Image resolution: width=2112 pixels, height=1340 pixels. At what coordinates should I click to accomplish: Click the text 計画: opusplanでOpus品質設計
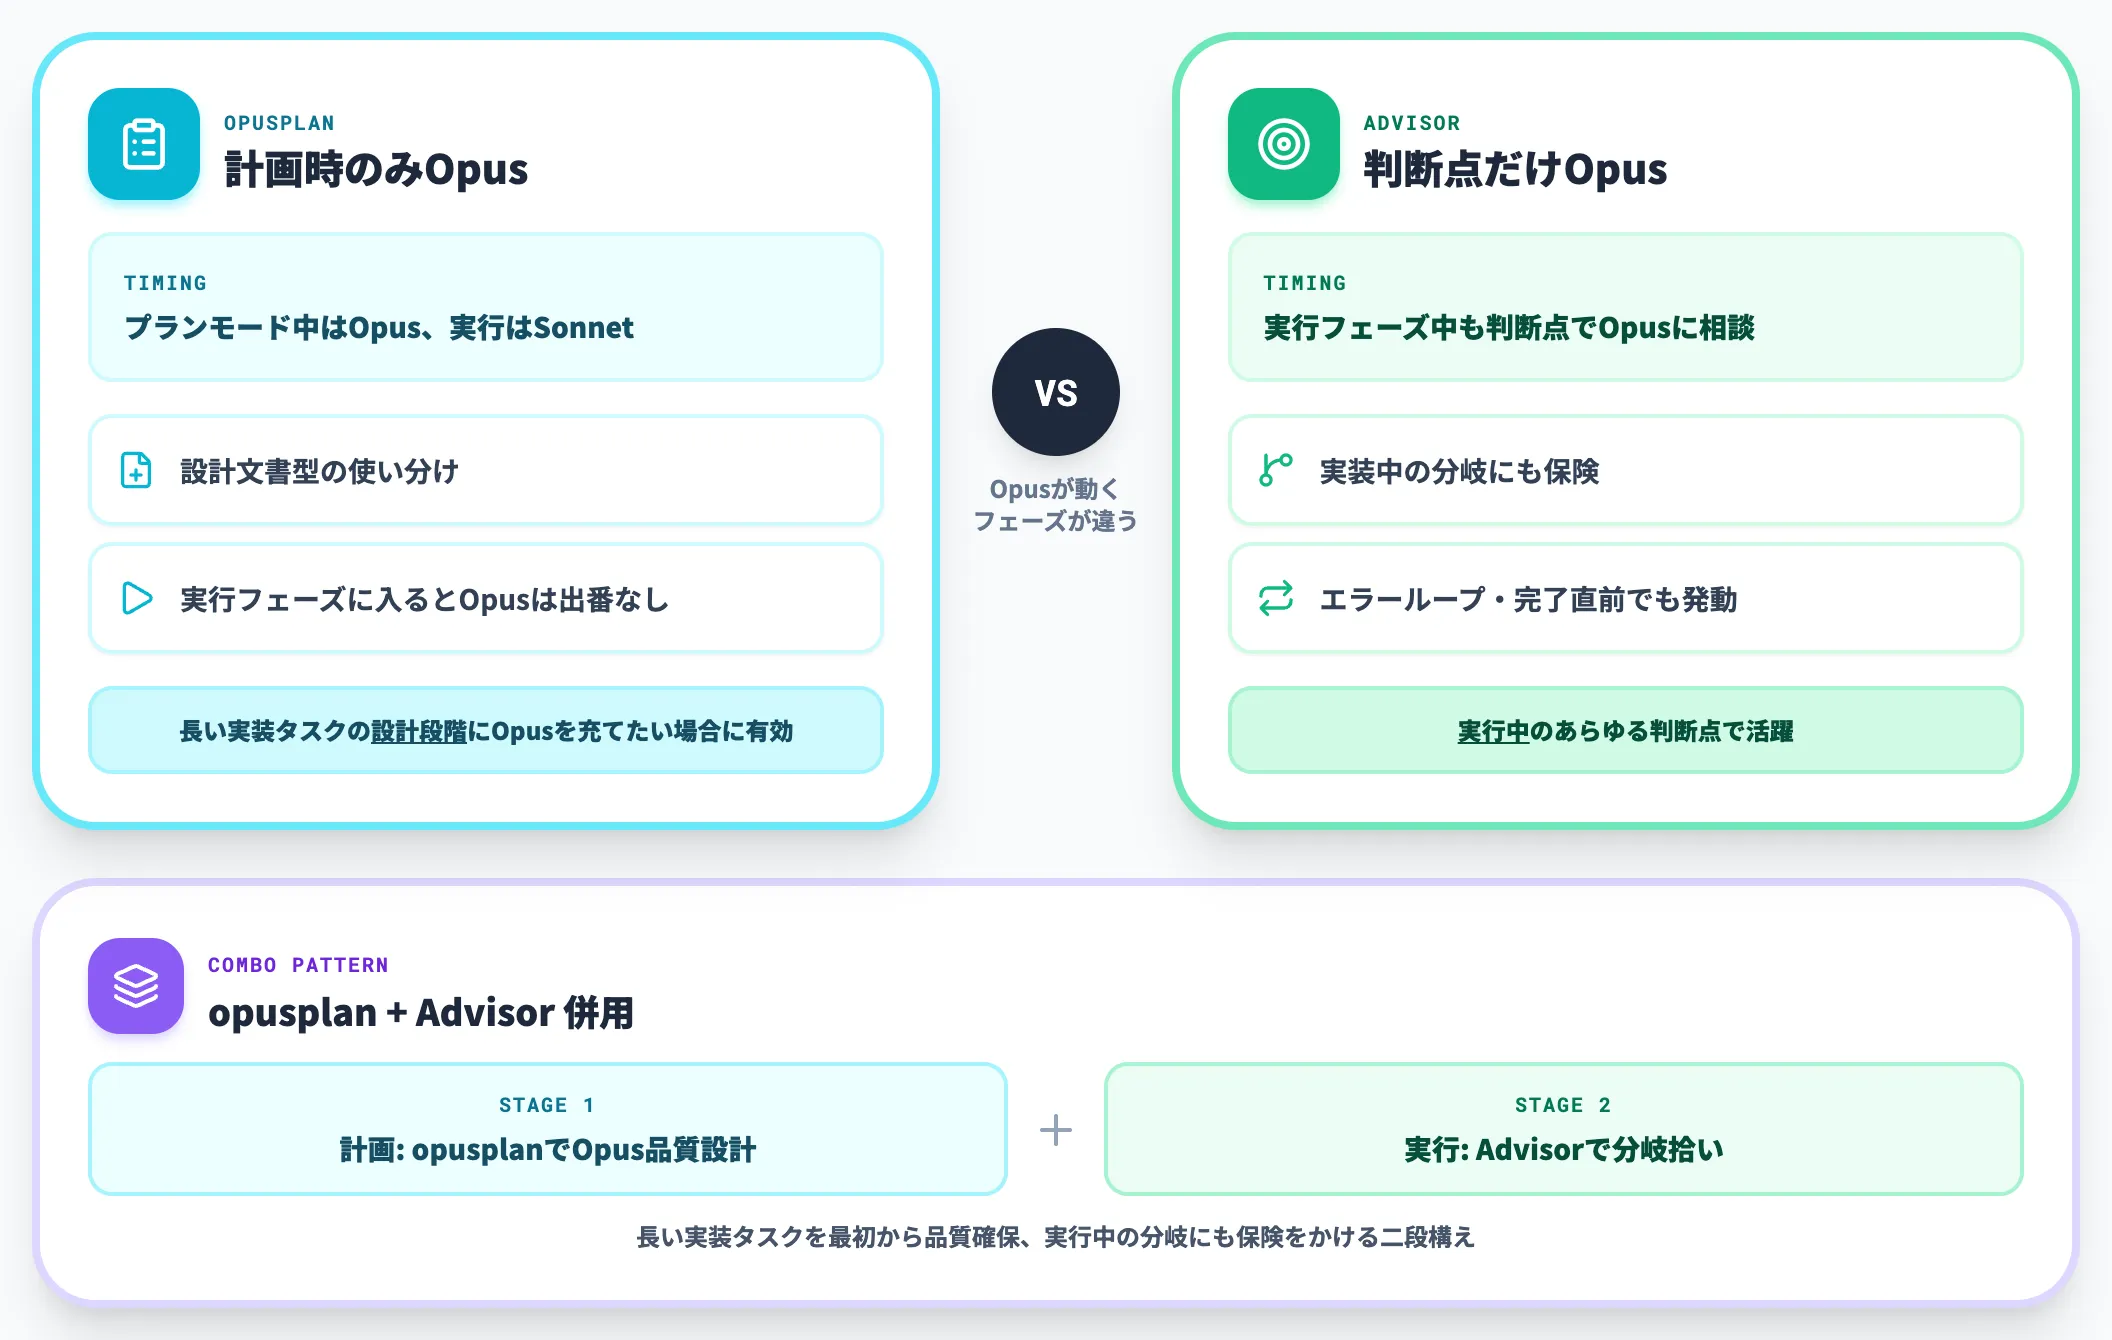click(x=548, y=1150)
